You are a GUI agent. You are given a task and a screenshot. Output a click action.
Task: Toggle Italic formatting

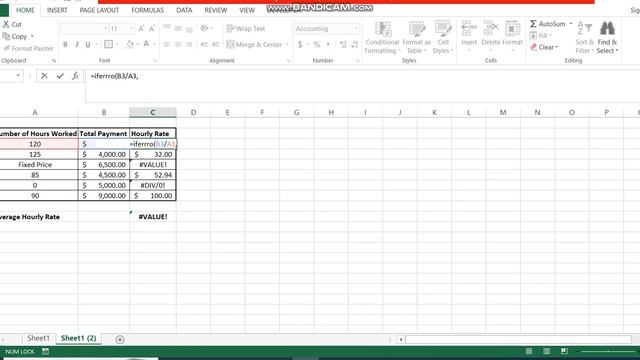[76, 44]
